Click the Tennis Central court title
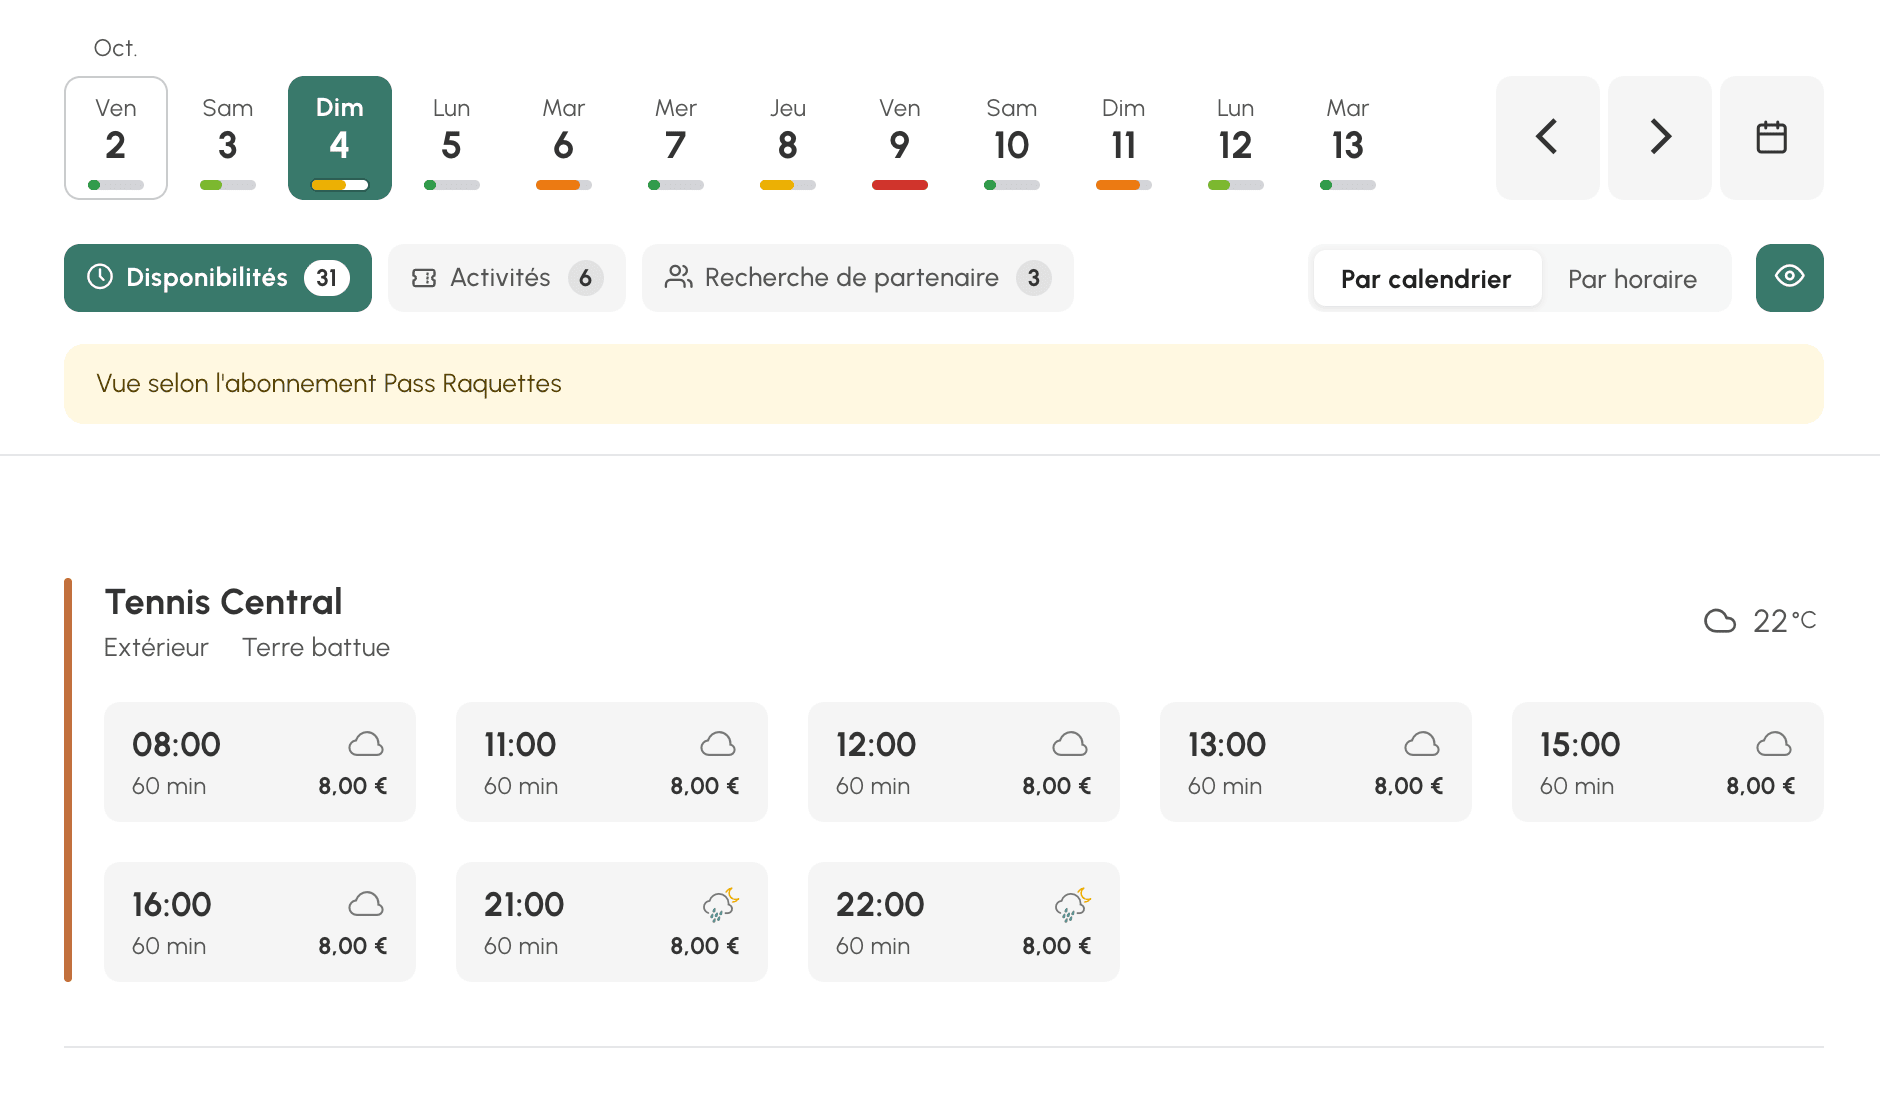1880x1102 pixels. click(224, 602)
